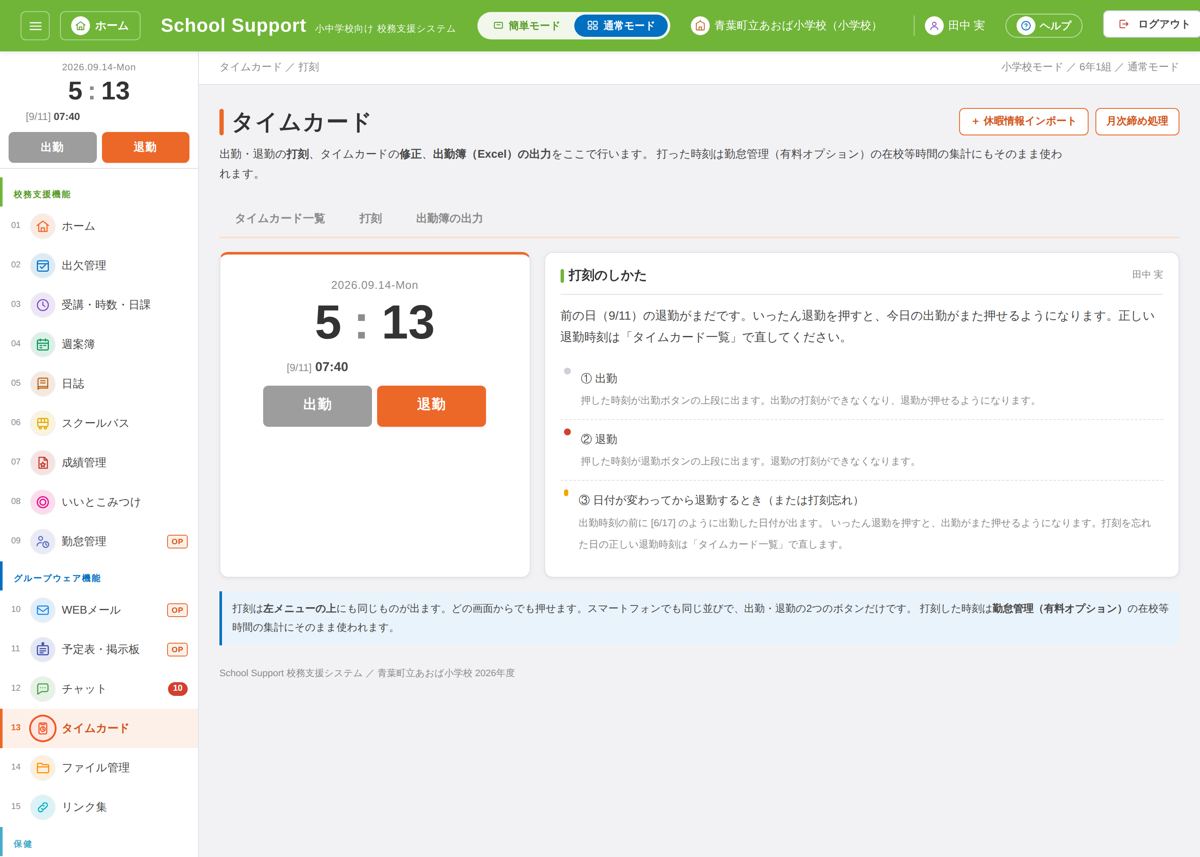Open WEBメール envelope icon
Screen dimensions: 1200x857
(43, 610)
